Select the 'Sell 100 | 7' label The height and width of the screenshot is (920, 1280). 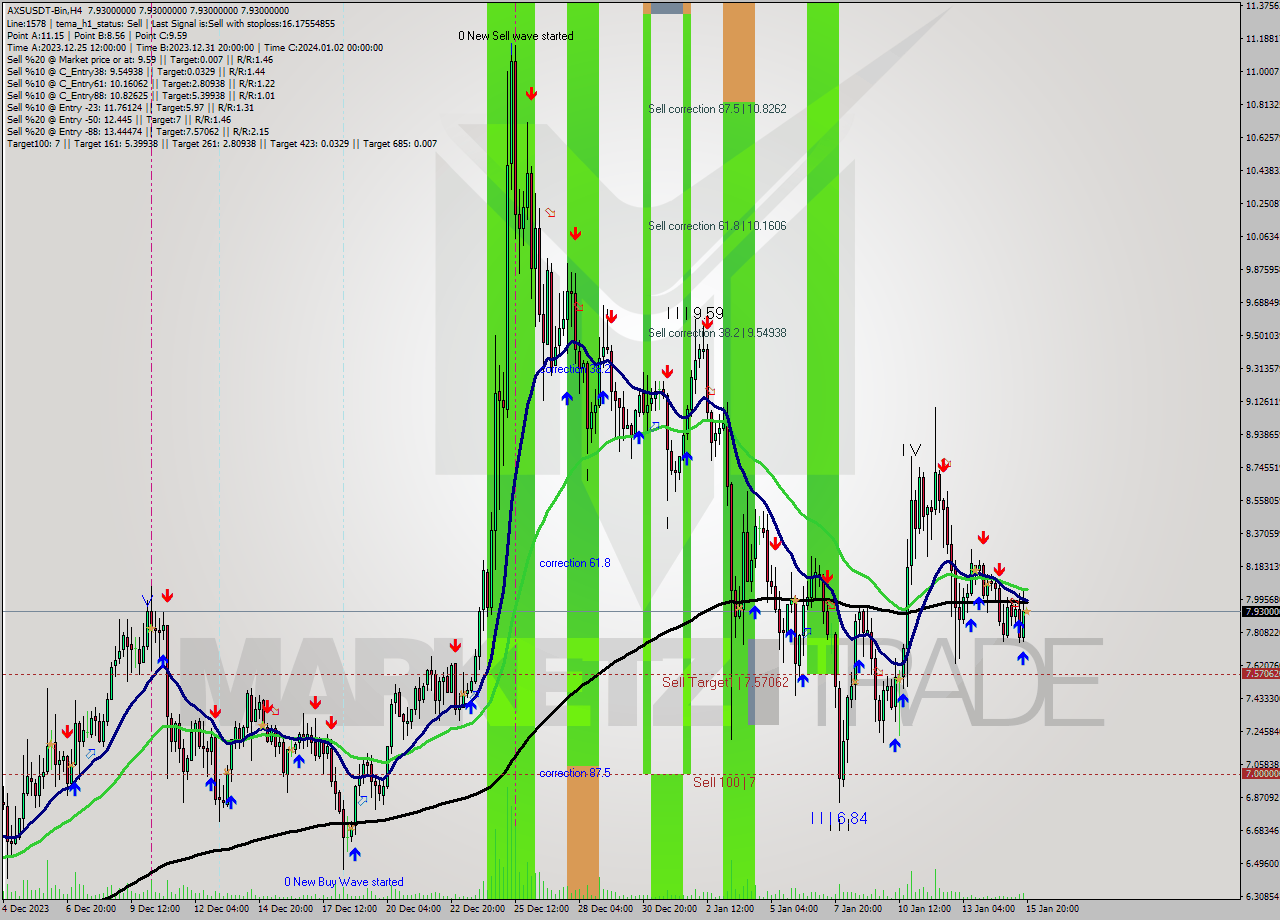724,782
